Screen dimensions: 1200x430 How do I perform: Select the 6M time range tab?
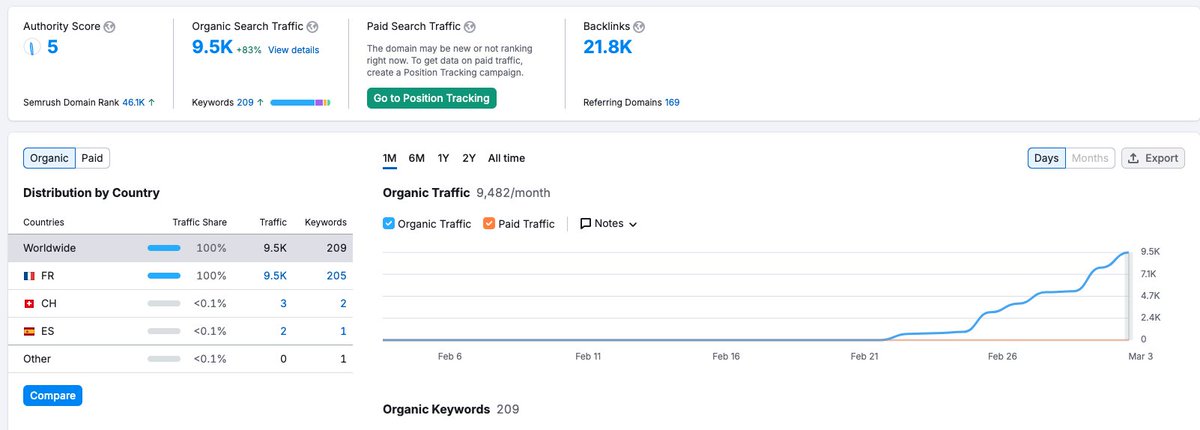[417, 158]
